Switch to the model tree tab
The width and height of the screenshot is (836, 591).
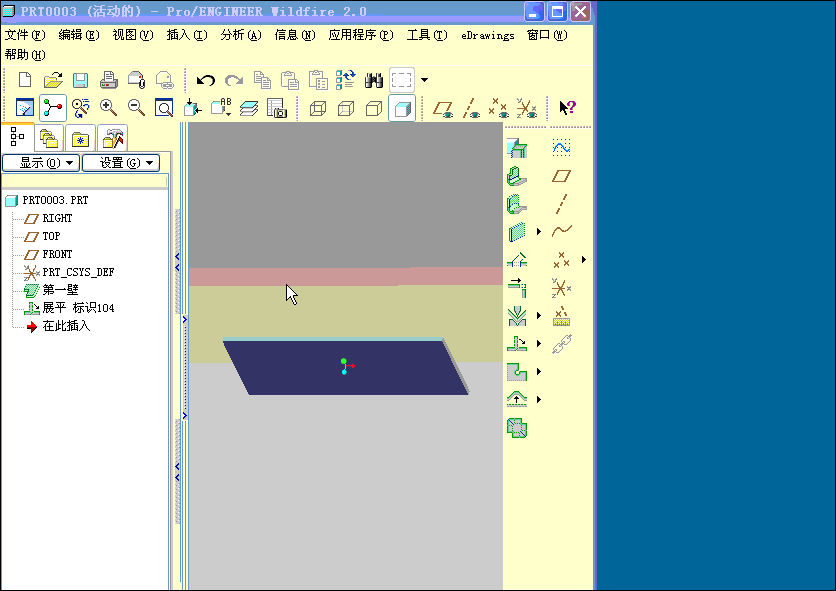pyautogui.click(x=17, y=137)
